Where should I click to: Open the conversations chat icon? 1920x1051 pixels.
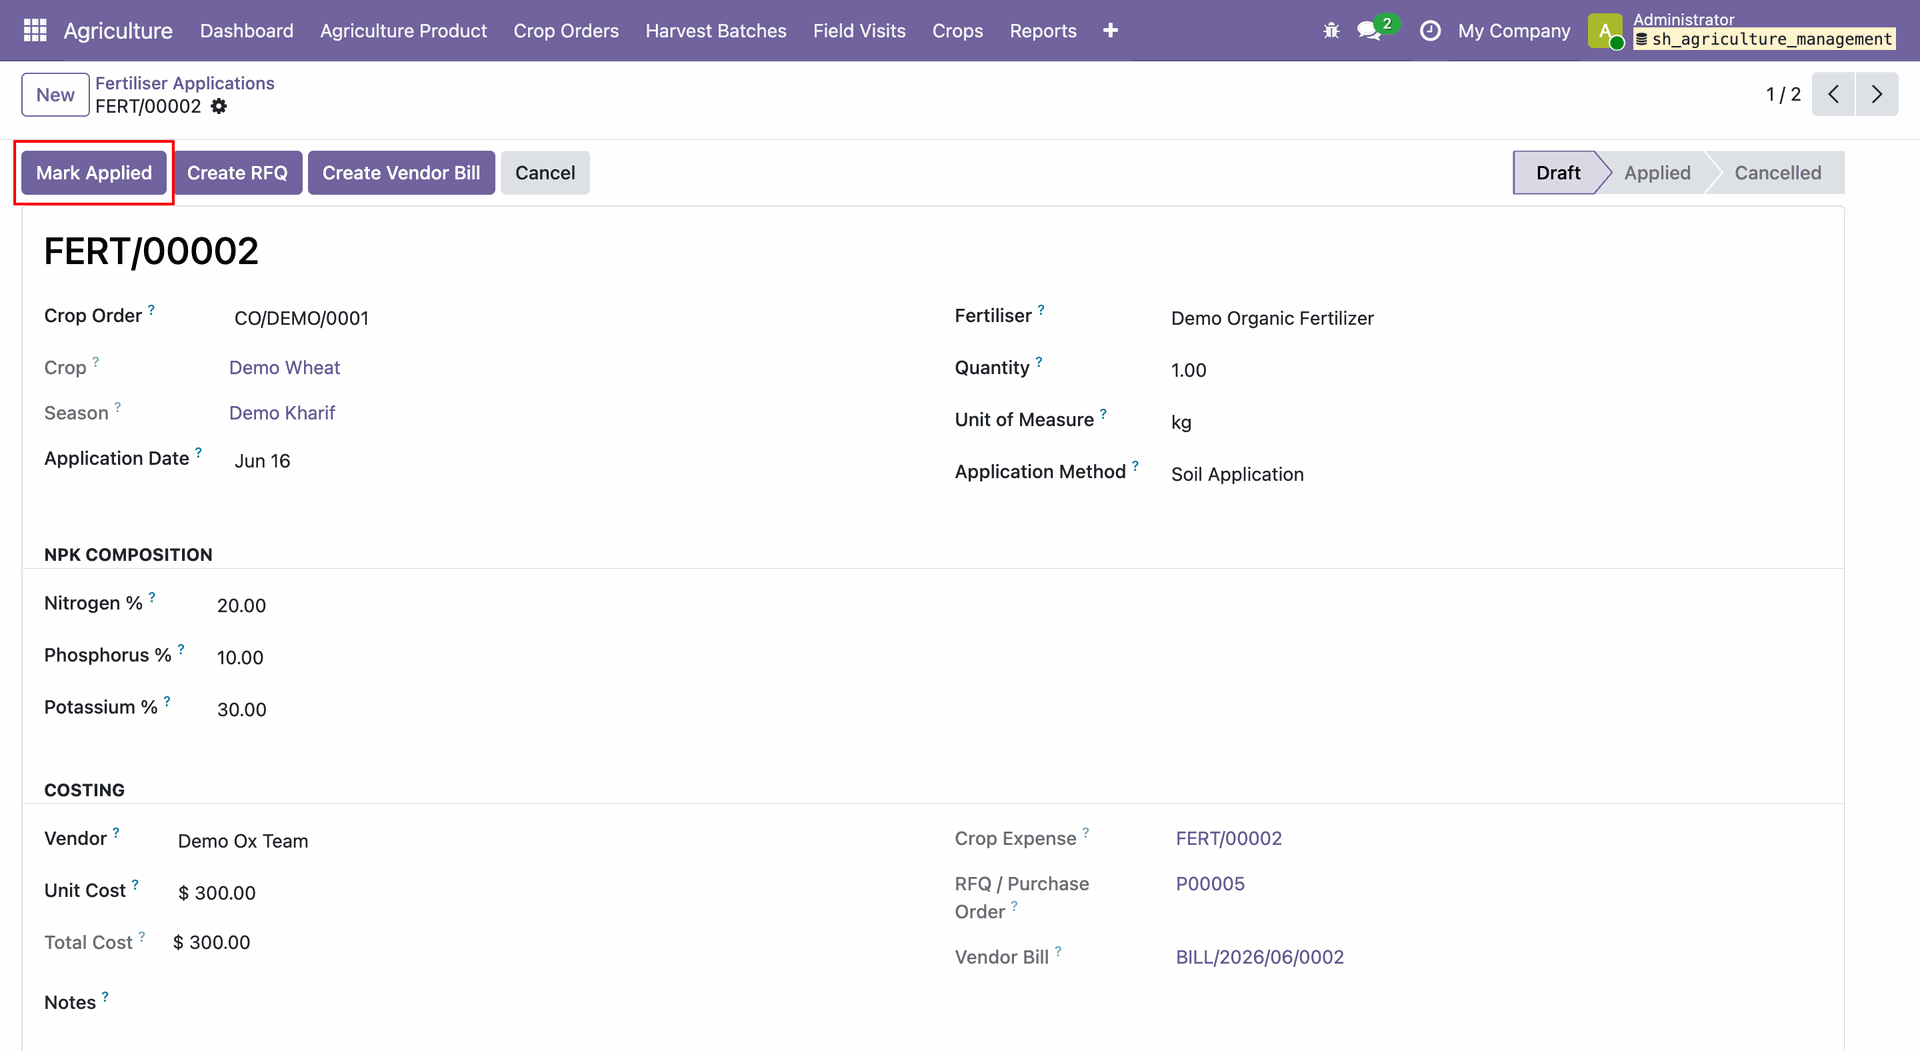click(1370, 31)
